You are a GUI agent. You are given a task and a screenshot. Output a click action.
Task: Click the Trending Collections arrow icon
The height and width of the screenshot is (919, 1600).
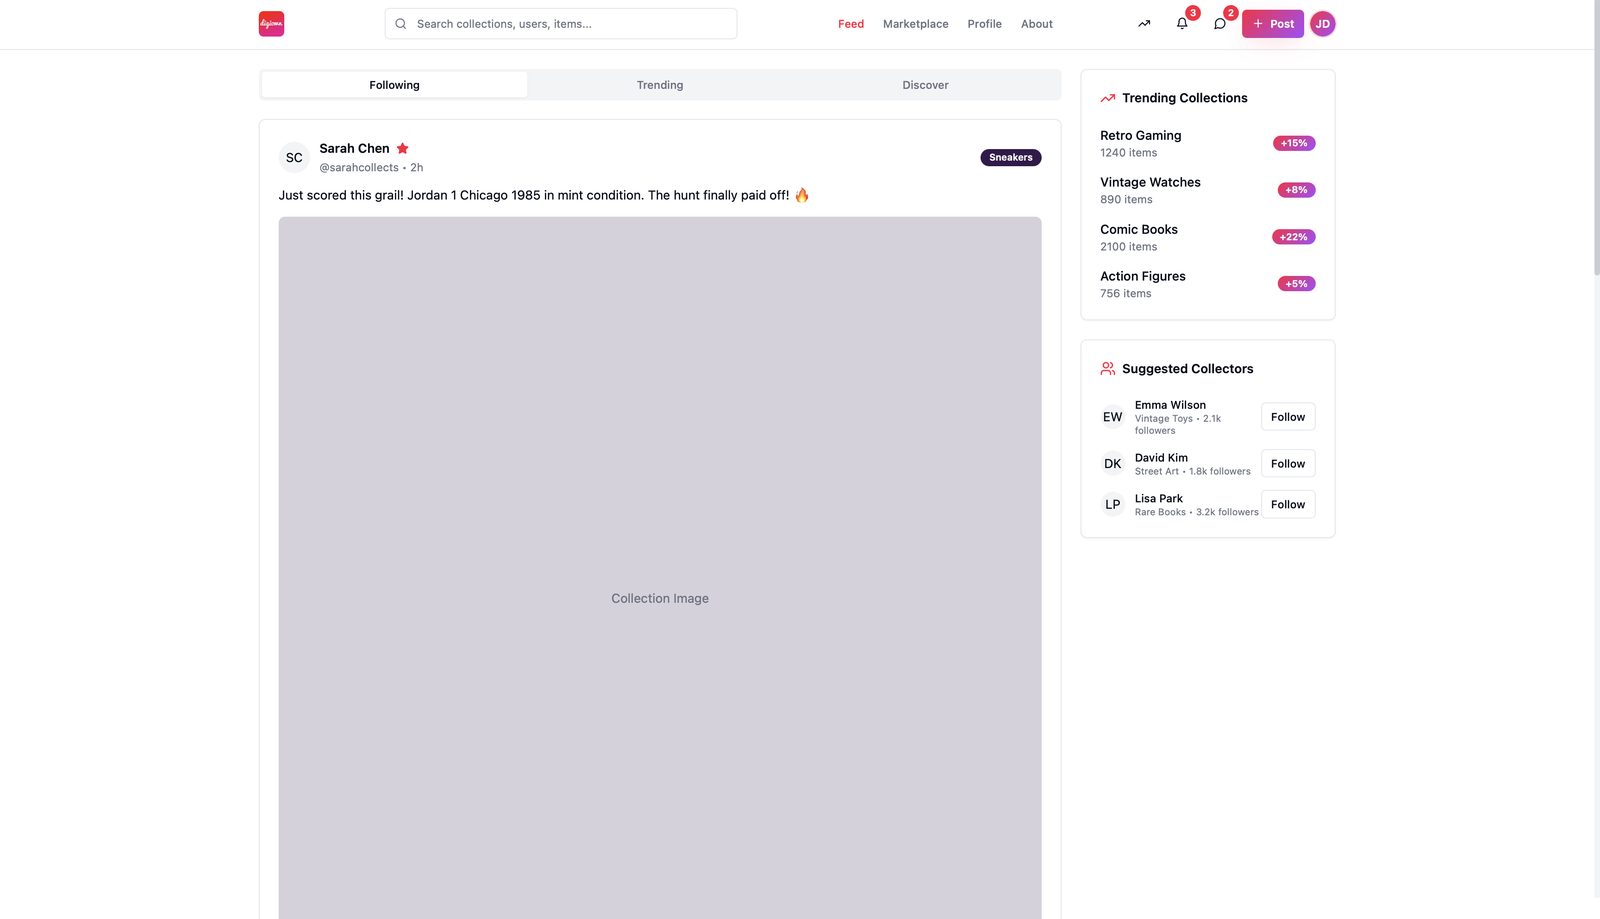(1108, 98)
